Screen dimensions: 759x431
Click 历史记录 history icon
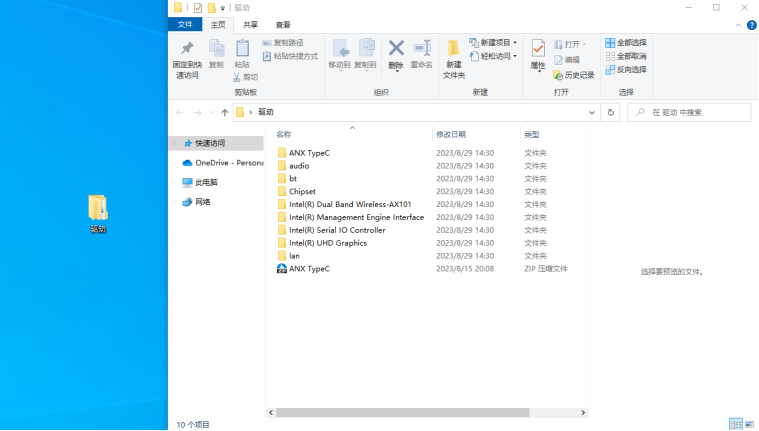tap(558, 75)
